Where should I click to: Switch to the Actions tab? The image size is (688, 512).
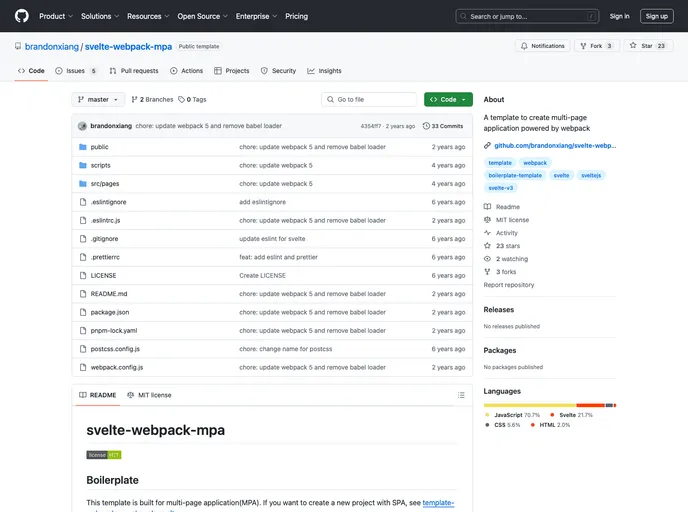click(186, 71)
